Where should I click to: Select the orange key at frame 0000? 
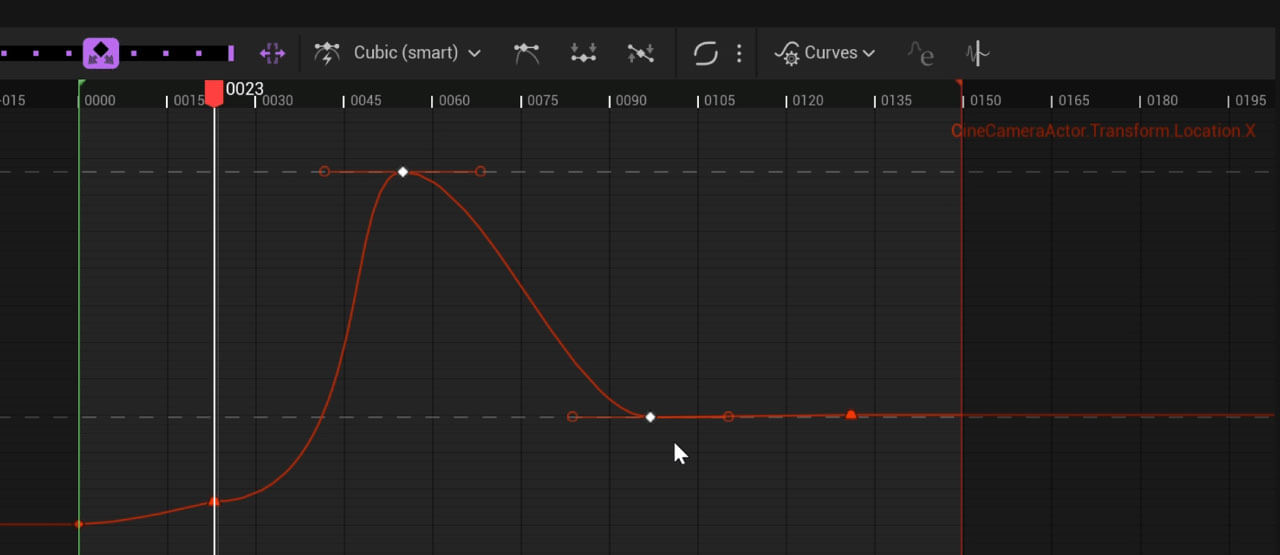[x=79, y=524]
